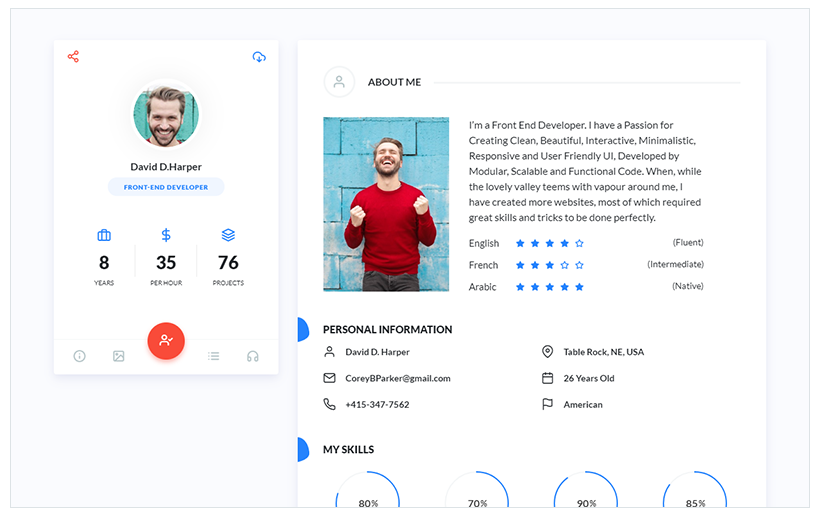This screenshot has width=818, height=521.
Task: Click the Table Rock, NE, USA text
Action: [604, 352]
